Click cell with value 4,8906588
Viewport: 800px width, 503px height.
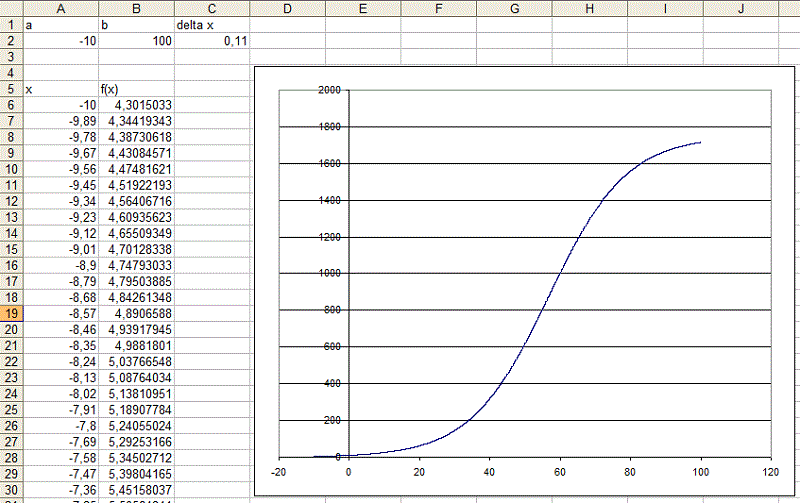(137, 313)
